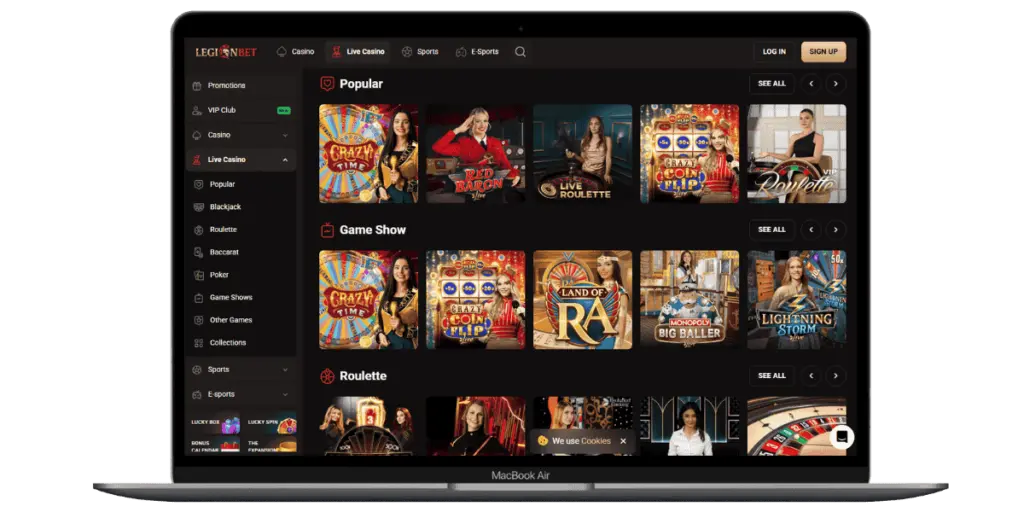This screenshot has height=512, width=1024.
Task: Show next games in Game Show row
Action: (835, 230)
